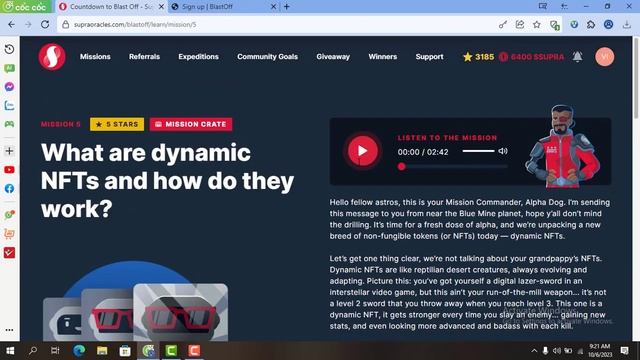Open Windows Start menu
The width and height of the screenshot is (640, 360).
(10, 351)
